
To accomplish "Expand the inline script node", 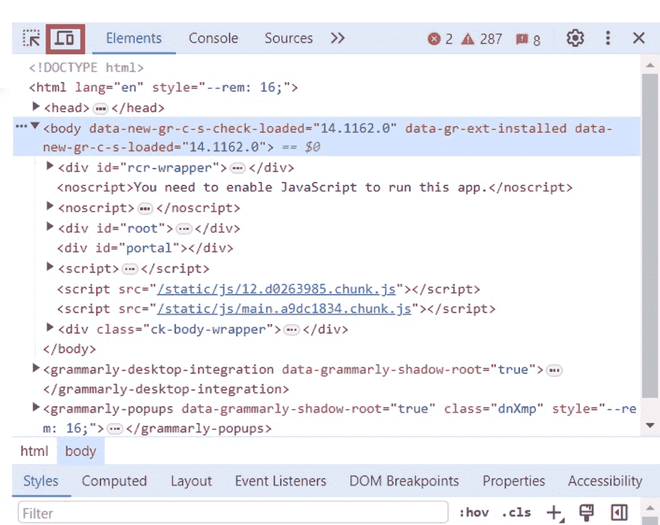I will pyautogui.click(x=50, y=267).
